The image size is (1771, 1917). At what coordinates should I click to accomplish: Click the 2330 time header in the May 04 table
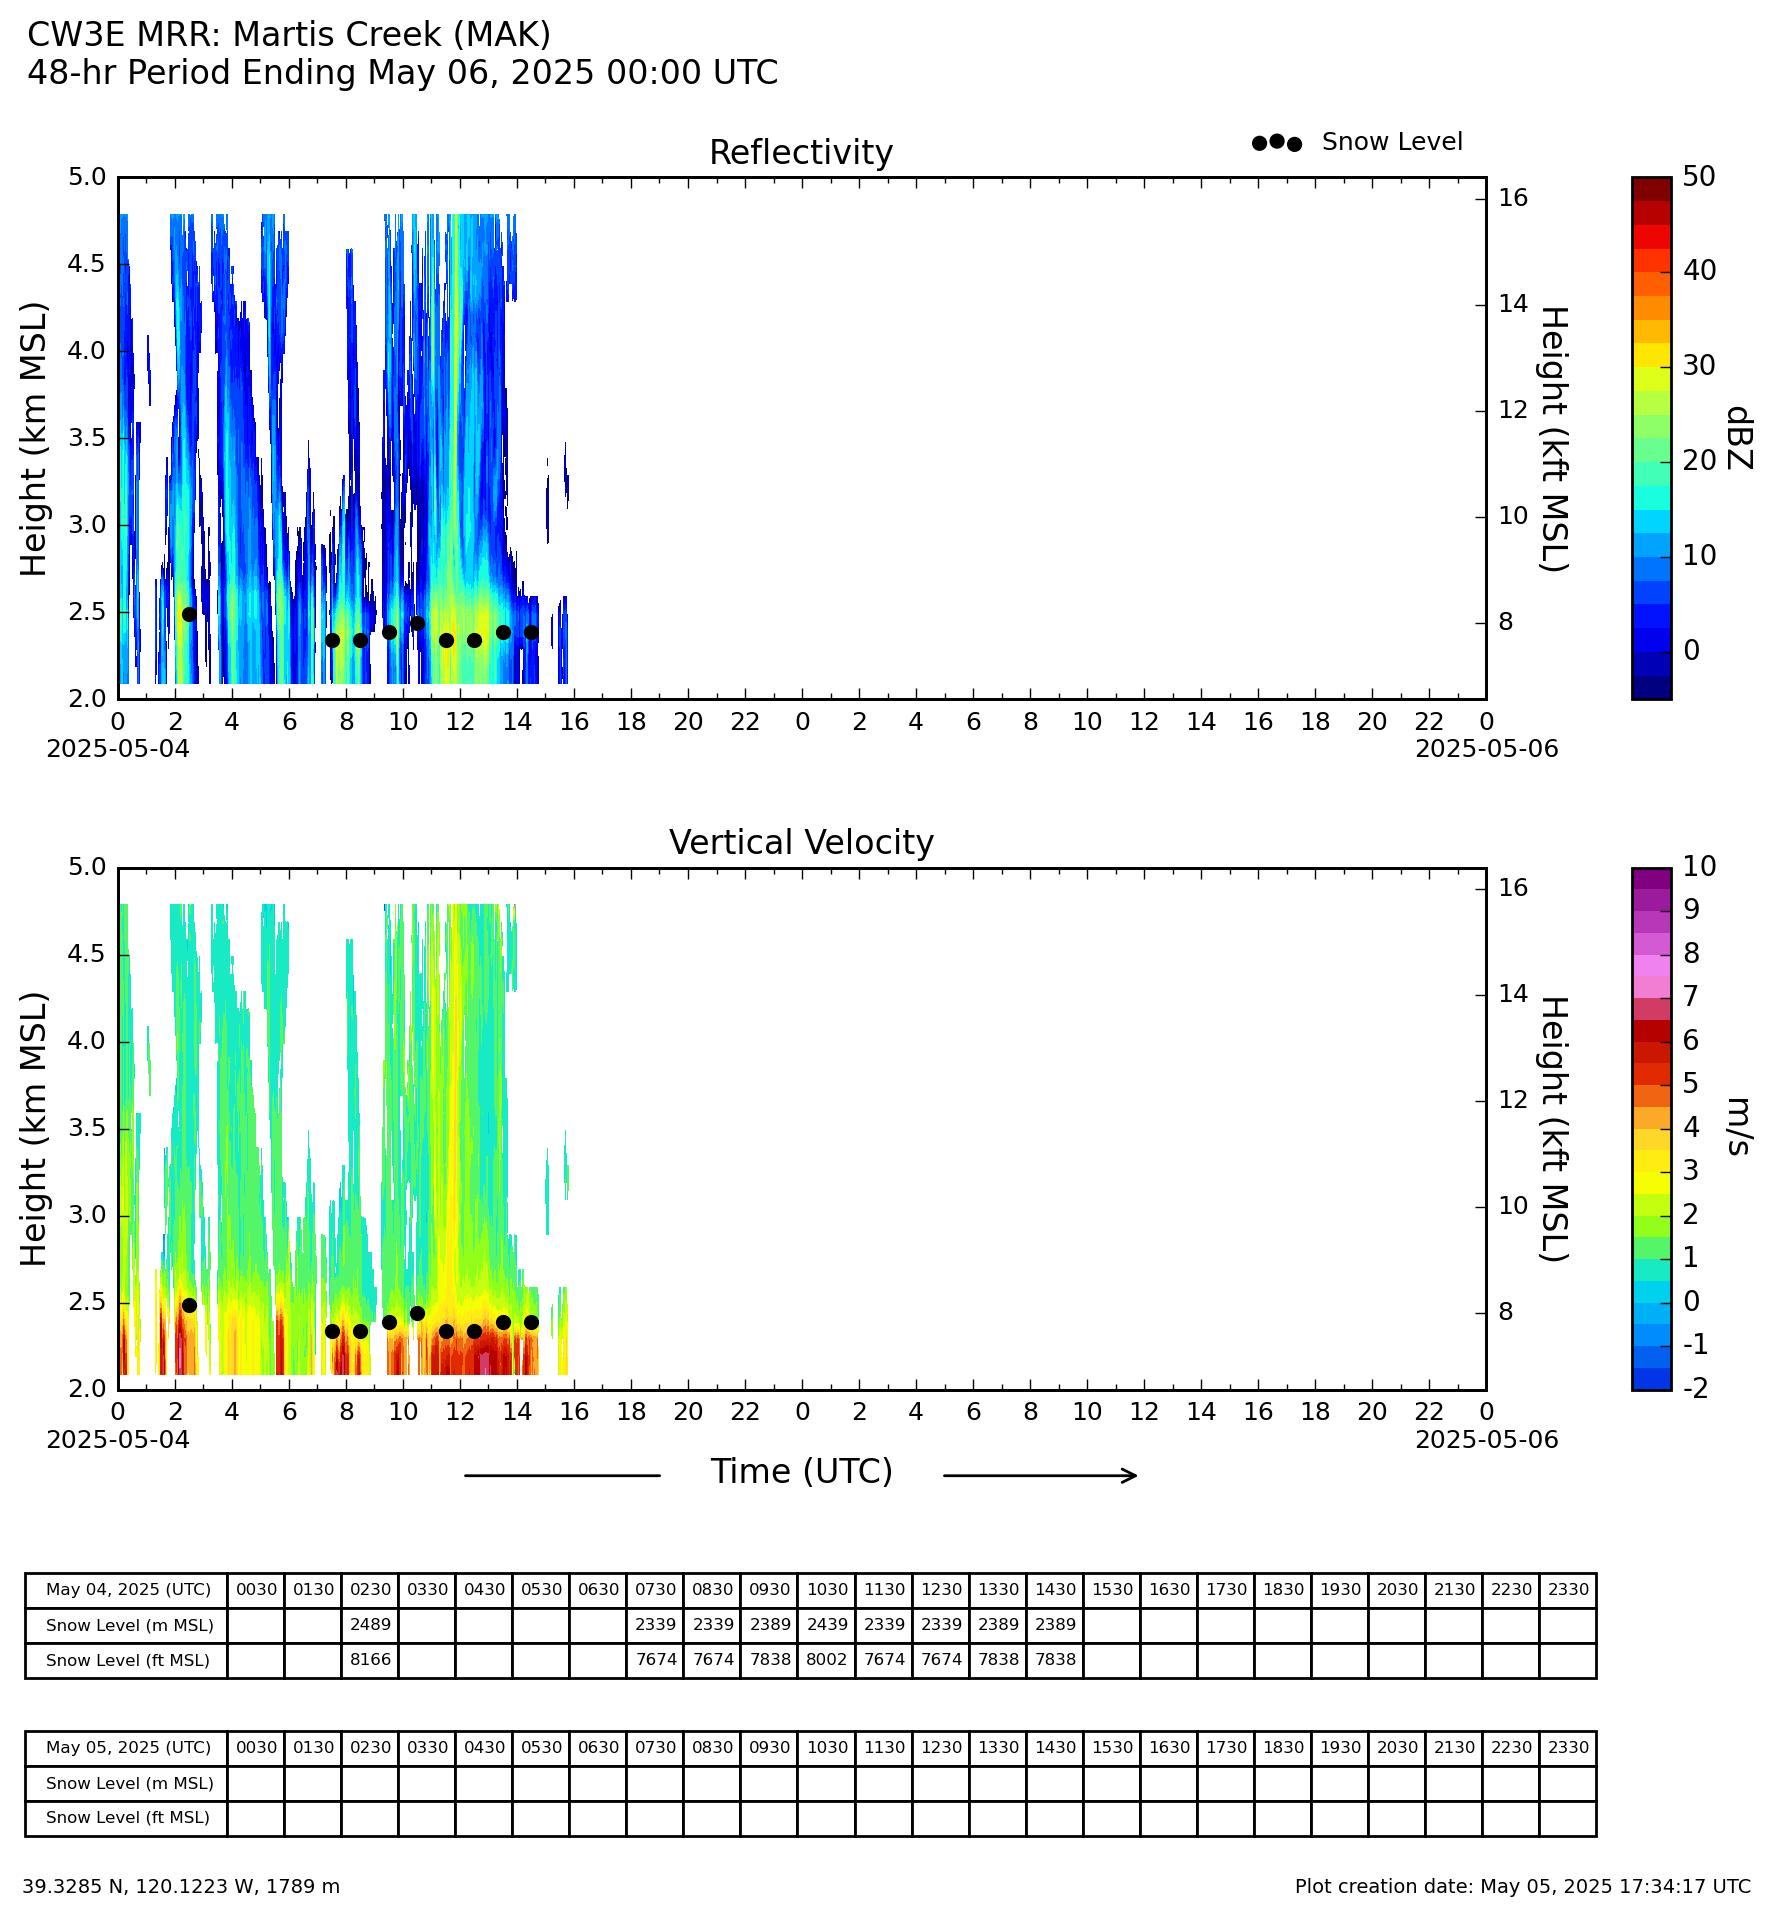click(x=1568, y=1590)
